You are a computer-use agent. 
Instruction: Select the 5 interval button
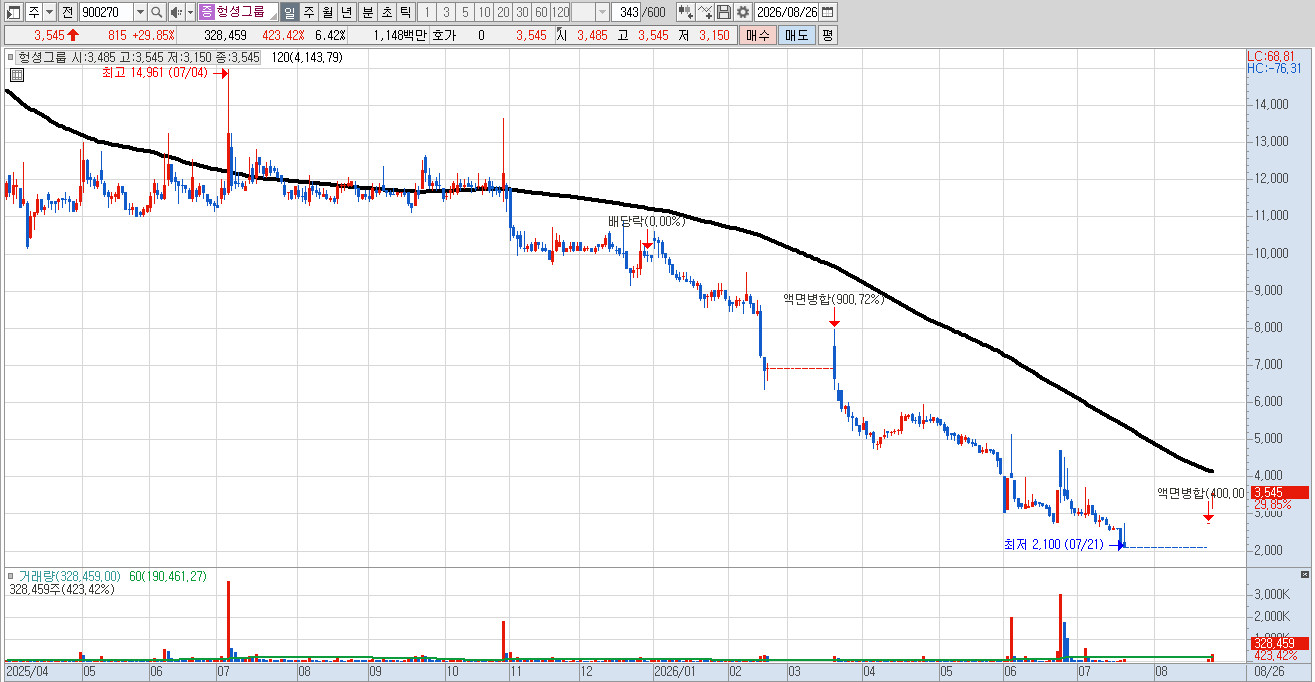point(464,12)
